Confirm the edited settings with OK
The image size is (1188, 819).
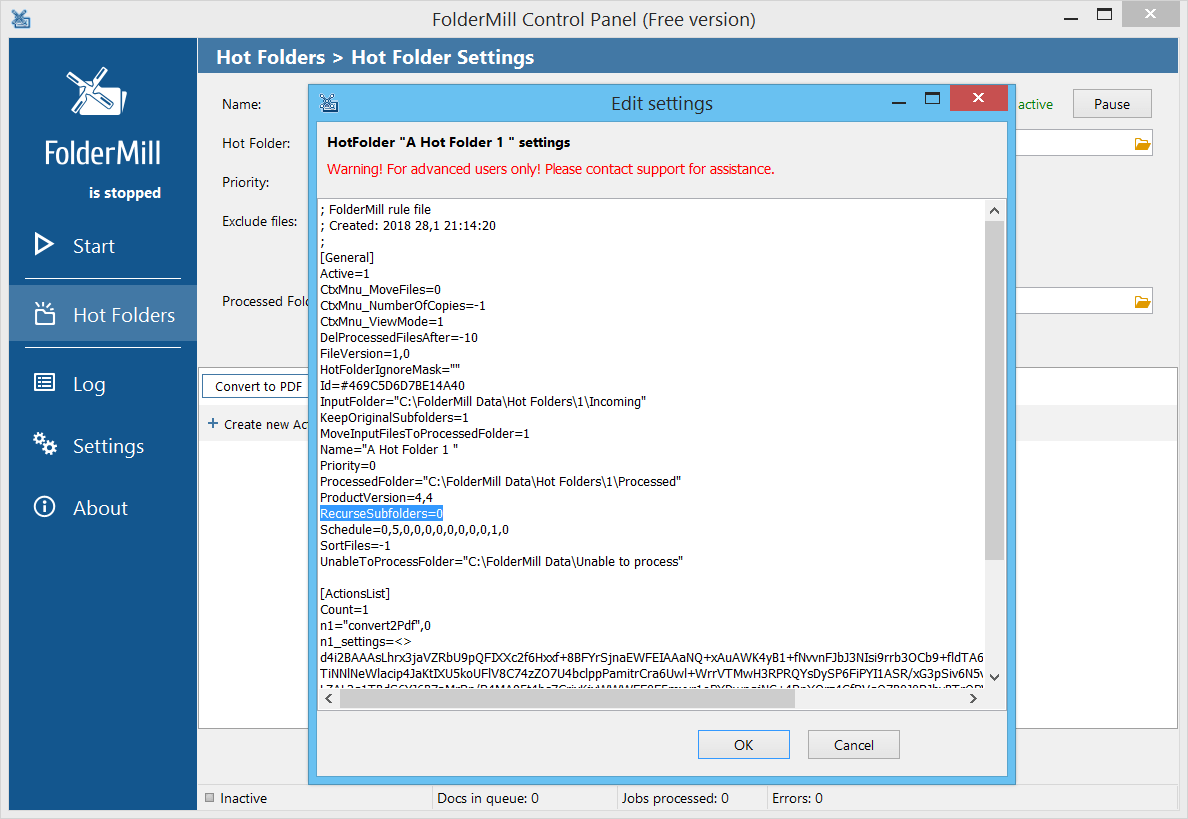743,745
